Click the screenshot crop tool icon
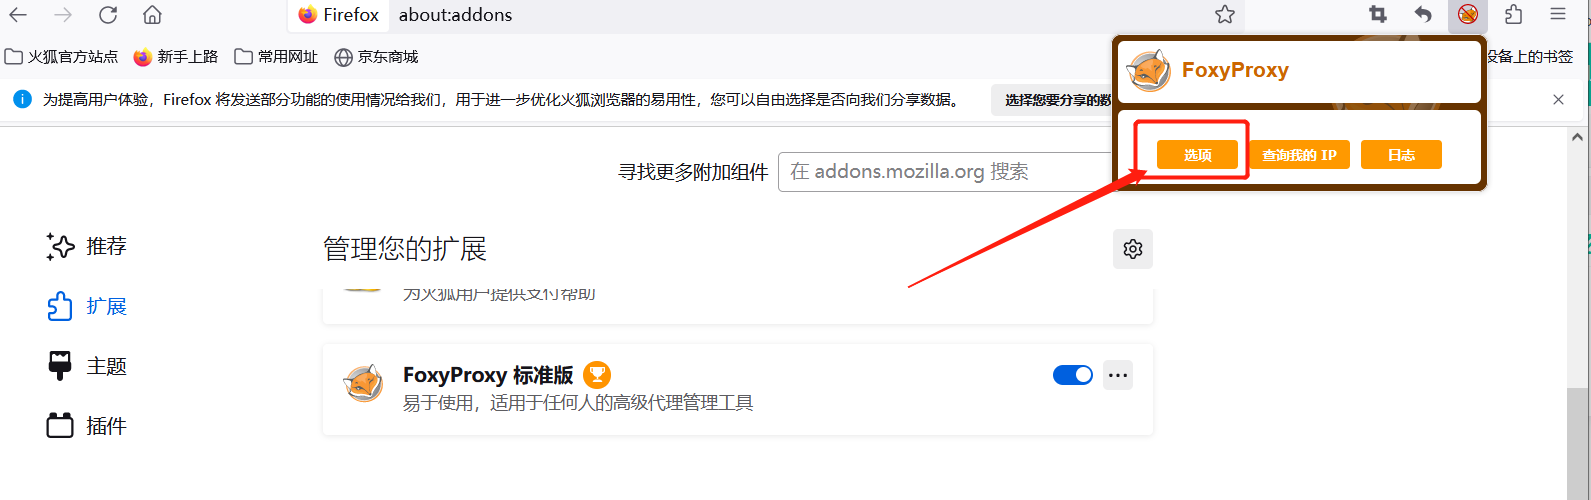 (x=1378, y=15)
